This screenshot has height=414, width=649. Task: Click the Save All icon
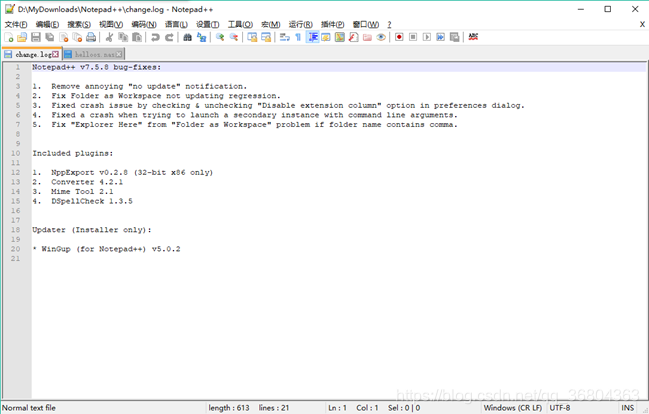(50, 38)
